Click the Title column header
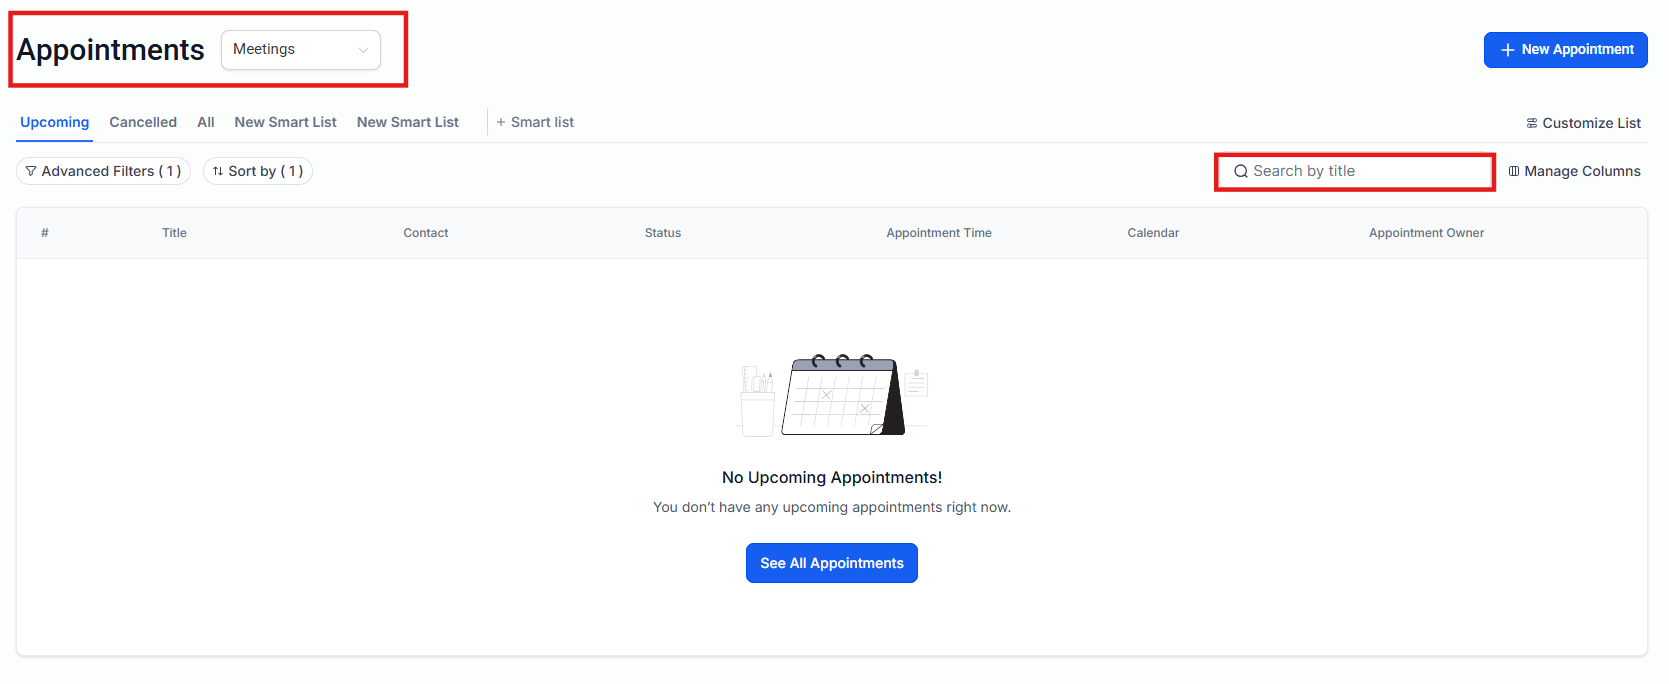The height and width of the screenshot is (684, 1669). point(174,233)
